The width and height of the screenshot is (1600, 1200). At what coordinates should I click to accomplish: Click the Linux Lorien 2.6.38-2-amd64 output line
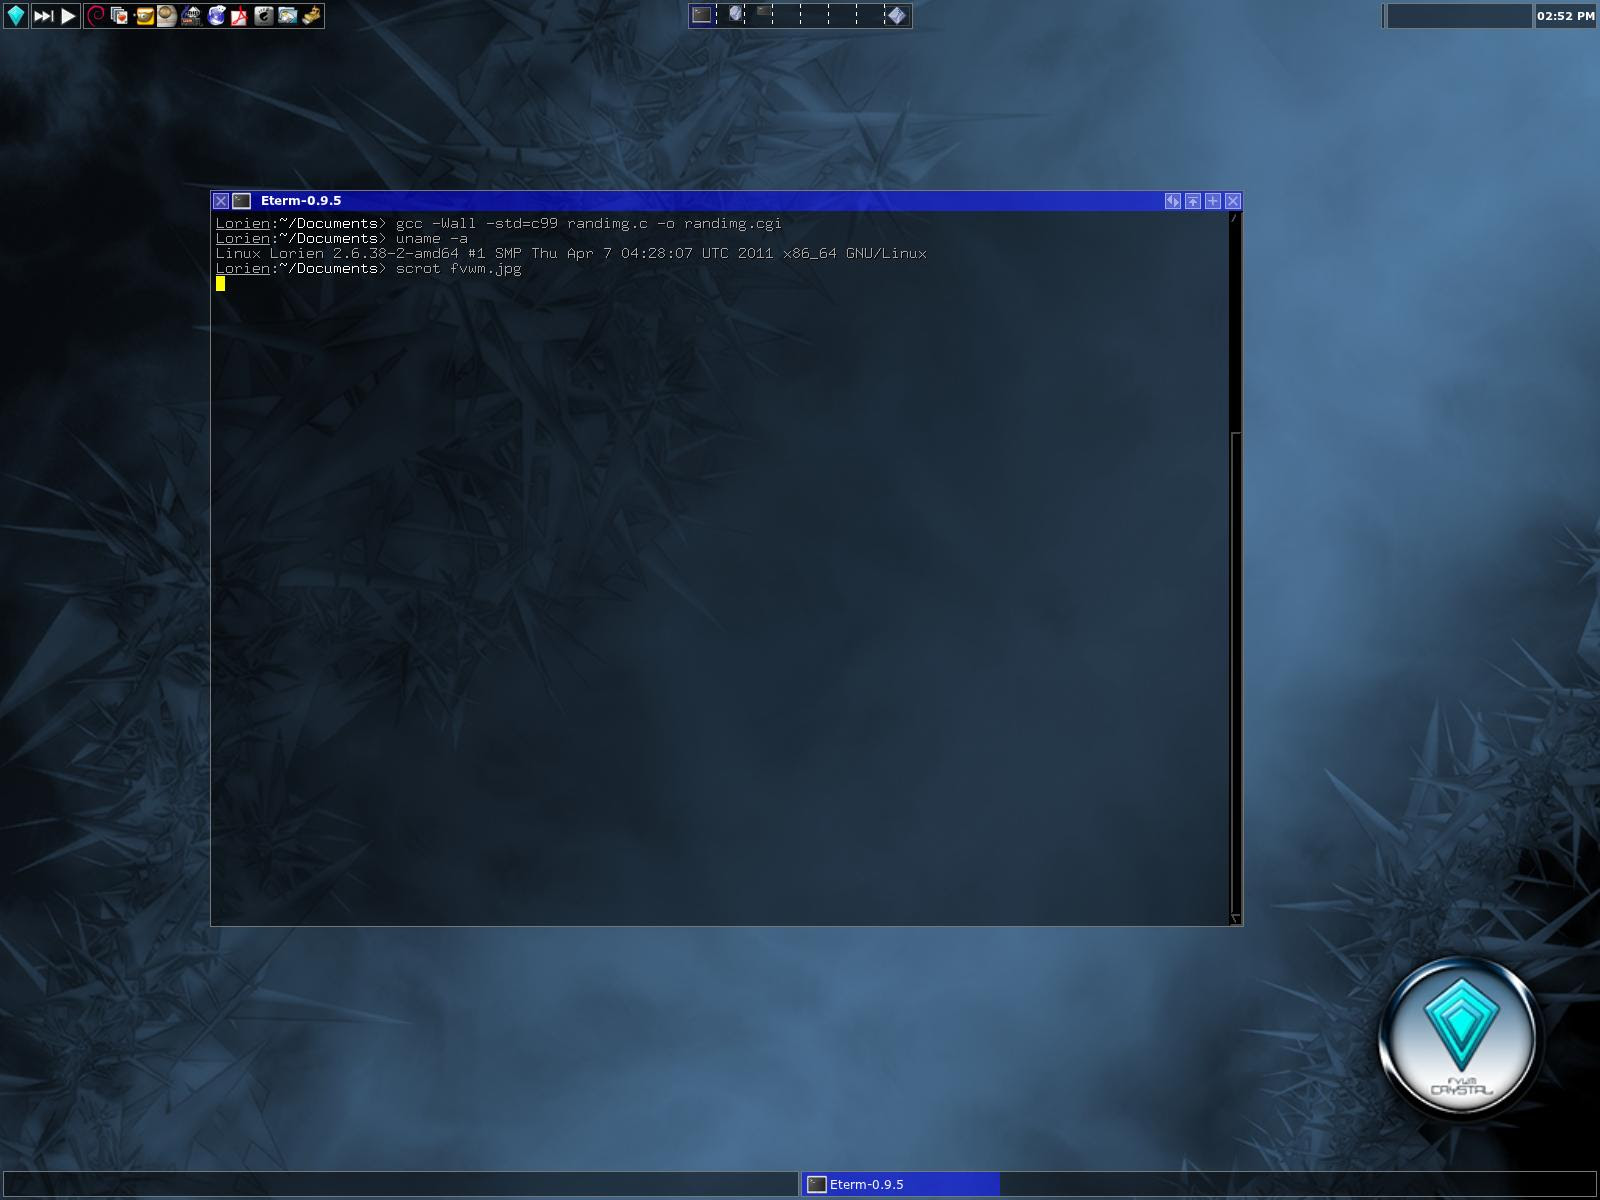tap(571, 253)
